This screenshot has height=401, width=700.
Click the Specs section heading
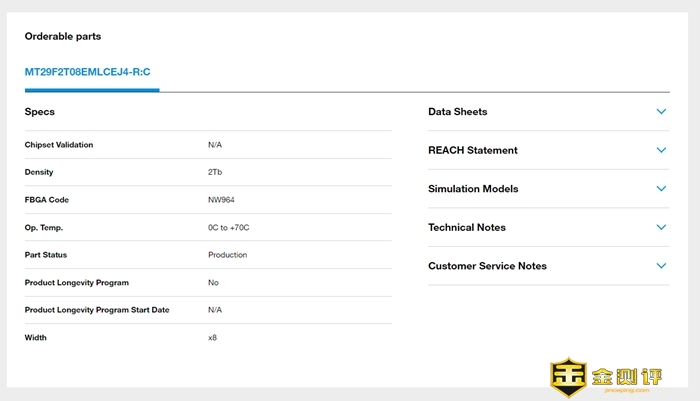click(40, 112)
